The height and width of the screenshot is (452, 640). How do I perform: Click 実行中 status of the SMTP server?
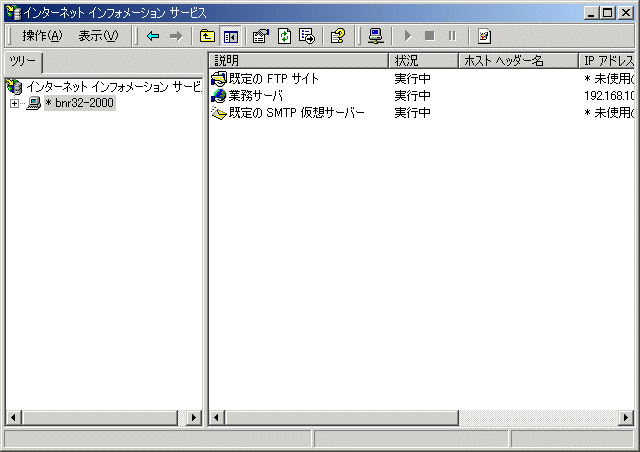[412, 113]
